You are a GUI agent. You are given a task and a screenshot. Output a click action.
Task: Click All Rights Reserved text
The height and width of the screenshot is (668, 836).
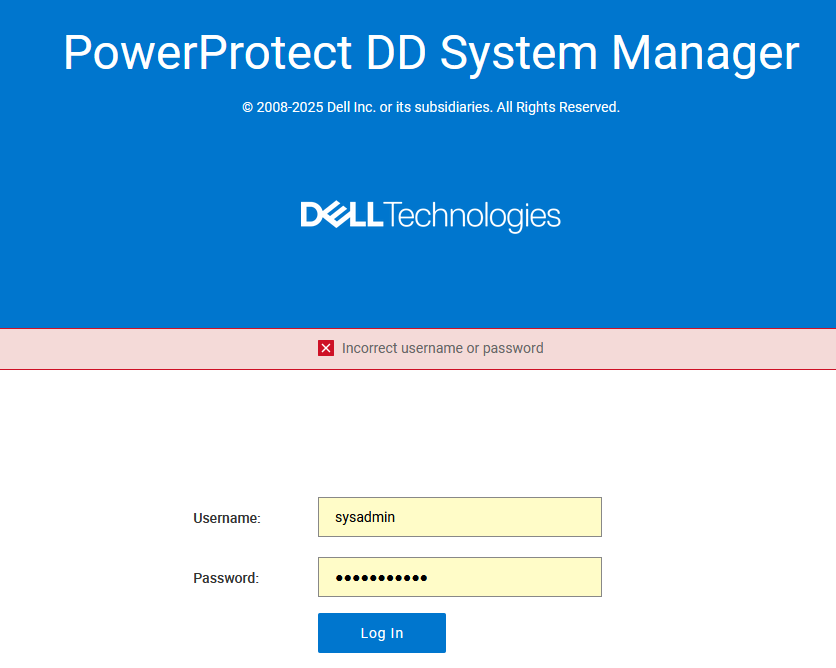pos(558,107)
